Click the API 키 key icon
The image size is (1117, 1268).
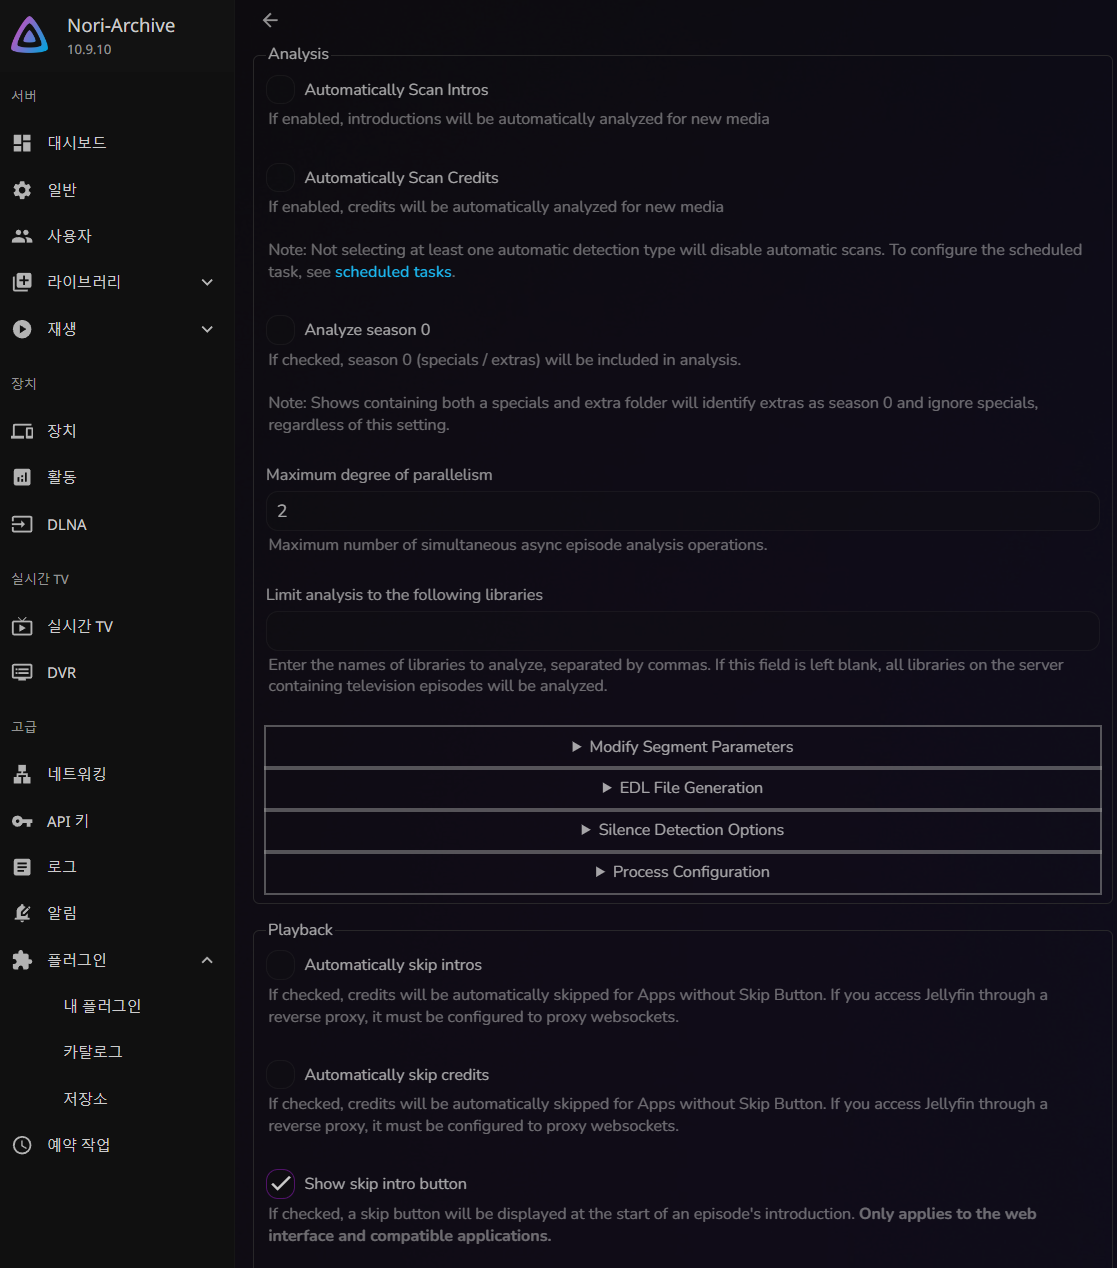(x=22, y=821)
